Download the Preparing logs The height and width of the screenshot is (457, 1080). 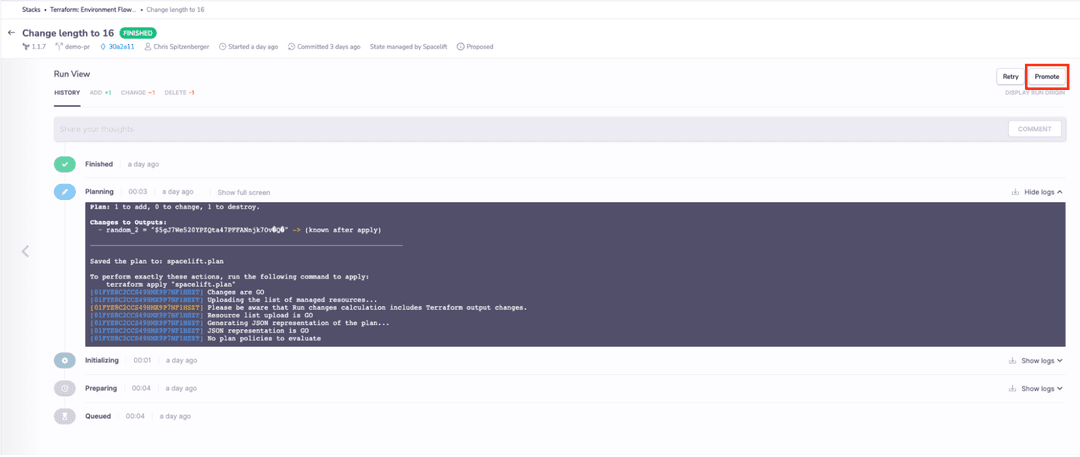point(1012,389)
